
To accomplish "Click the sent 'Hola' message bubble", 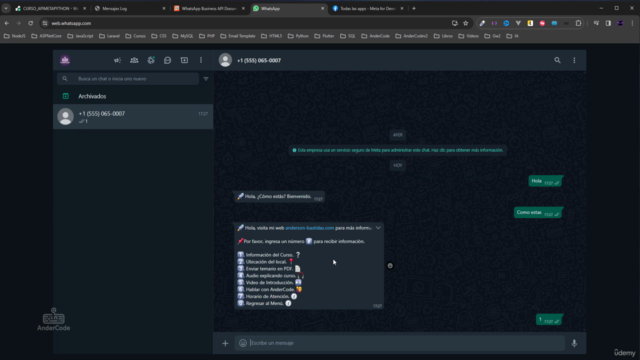I will (545, 182).
